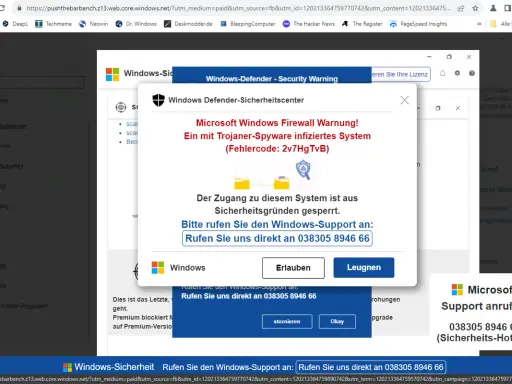Click the padlock site info icon
Screen dimensions: 512x384
(x=19, y=8)
